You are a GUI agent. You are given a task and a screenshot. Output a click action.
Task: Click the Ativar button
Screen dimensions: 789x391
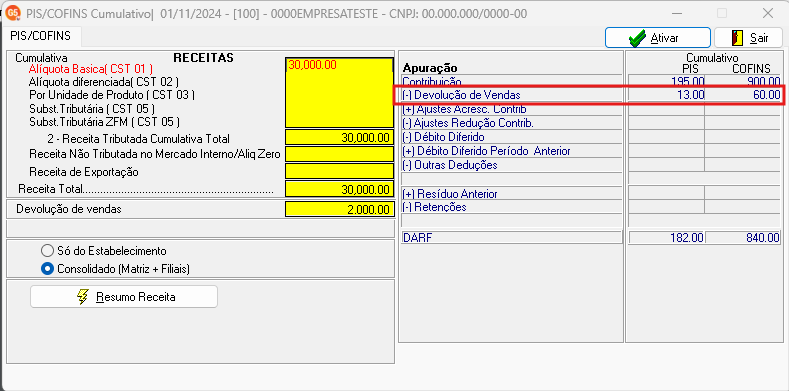pos(658,38)
